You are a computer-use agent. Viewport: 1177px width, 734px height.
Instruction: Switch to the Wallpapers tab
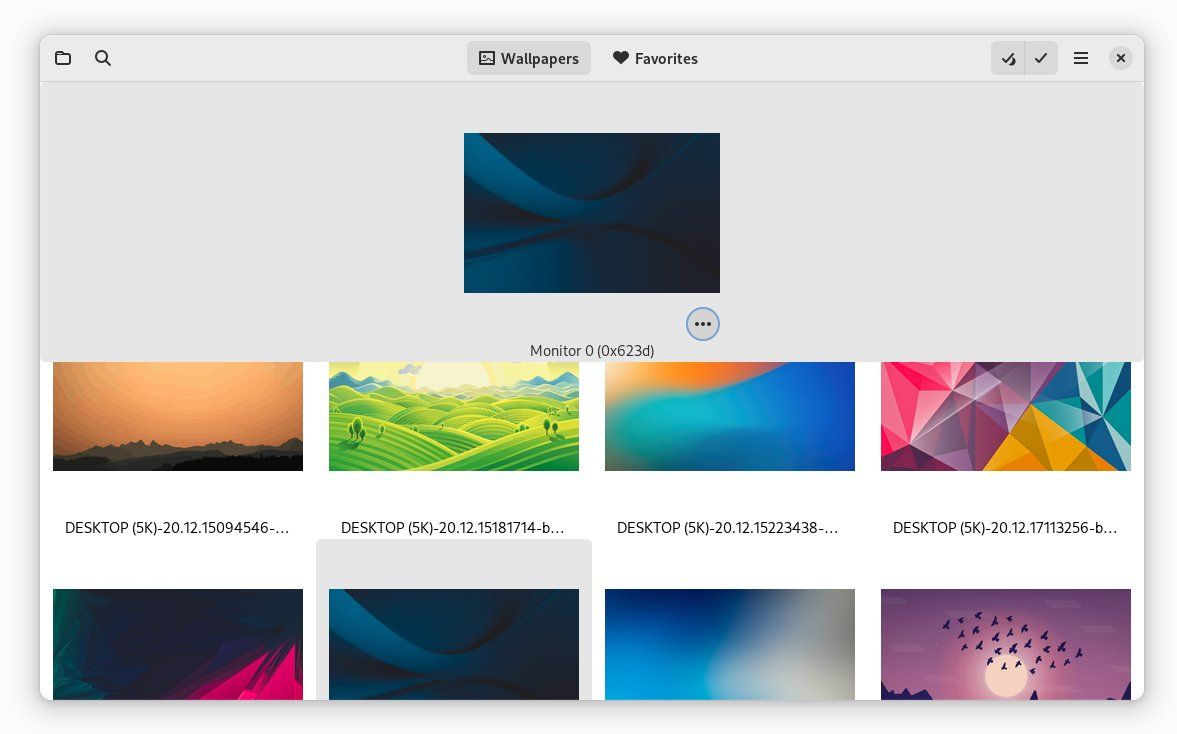pos(528,58)
